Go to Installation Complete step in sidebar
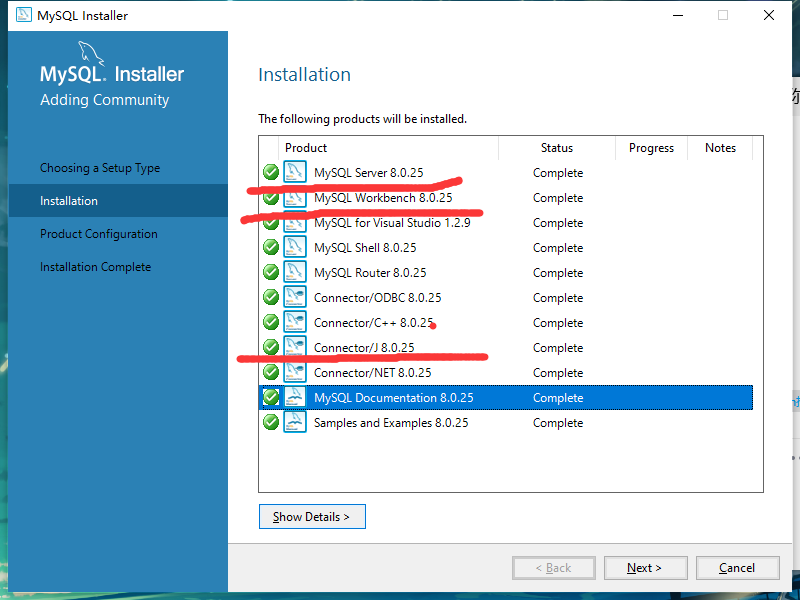The height and width of the screenshot is (600, 800). tap(96, 267)
